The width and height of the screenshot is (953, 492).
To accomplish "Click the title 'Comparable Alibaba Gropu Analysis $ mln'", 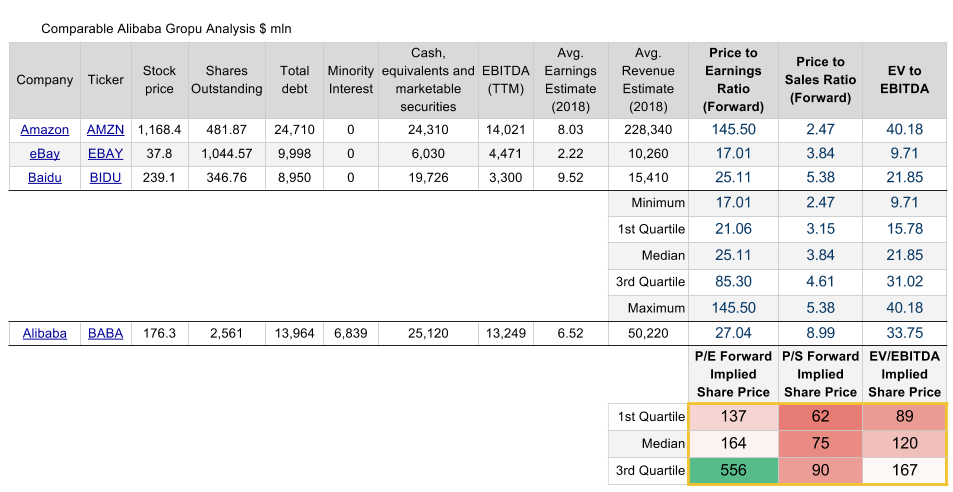I will pyautogui.click(x=166, y=28).
